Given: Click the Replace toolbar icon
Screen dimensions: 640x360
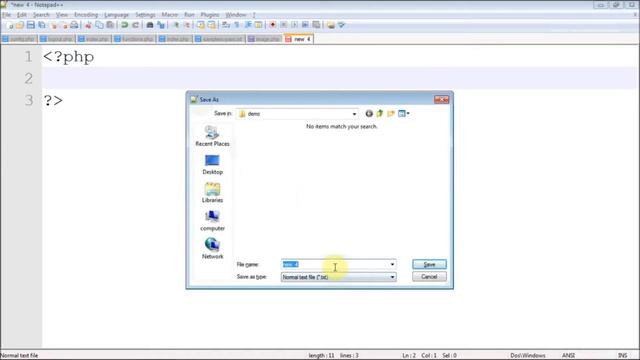Looking at the screenshot, I should pos(161,25).
